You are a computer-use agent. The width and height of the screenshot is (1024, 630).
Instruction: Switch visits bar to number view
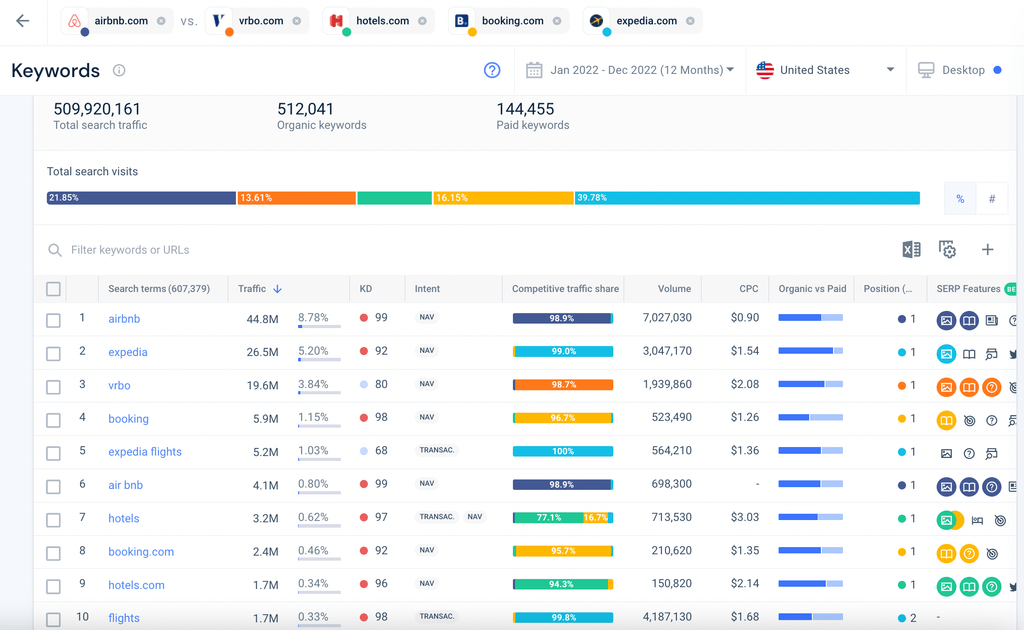point(991,198)
